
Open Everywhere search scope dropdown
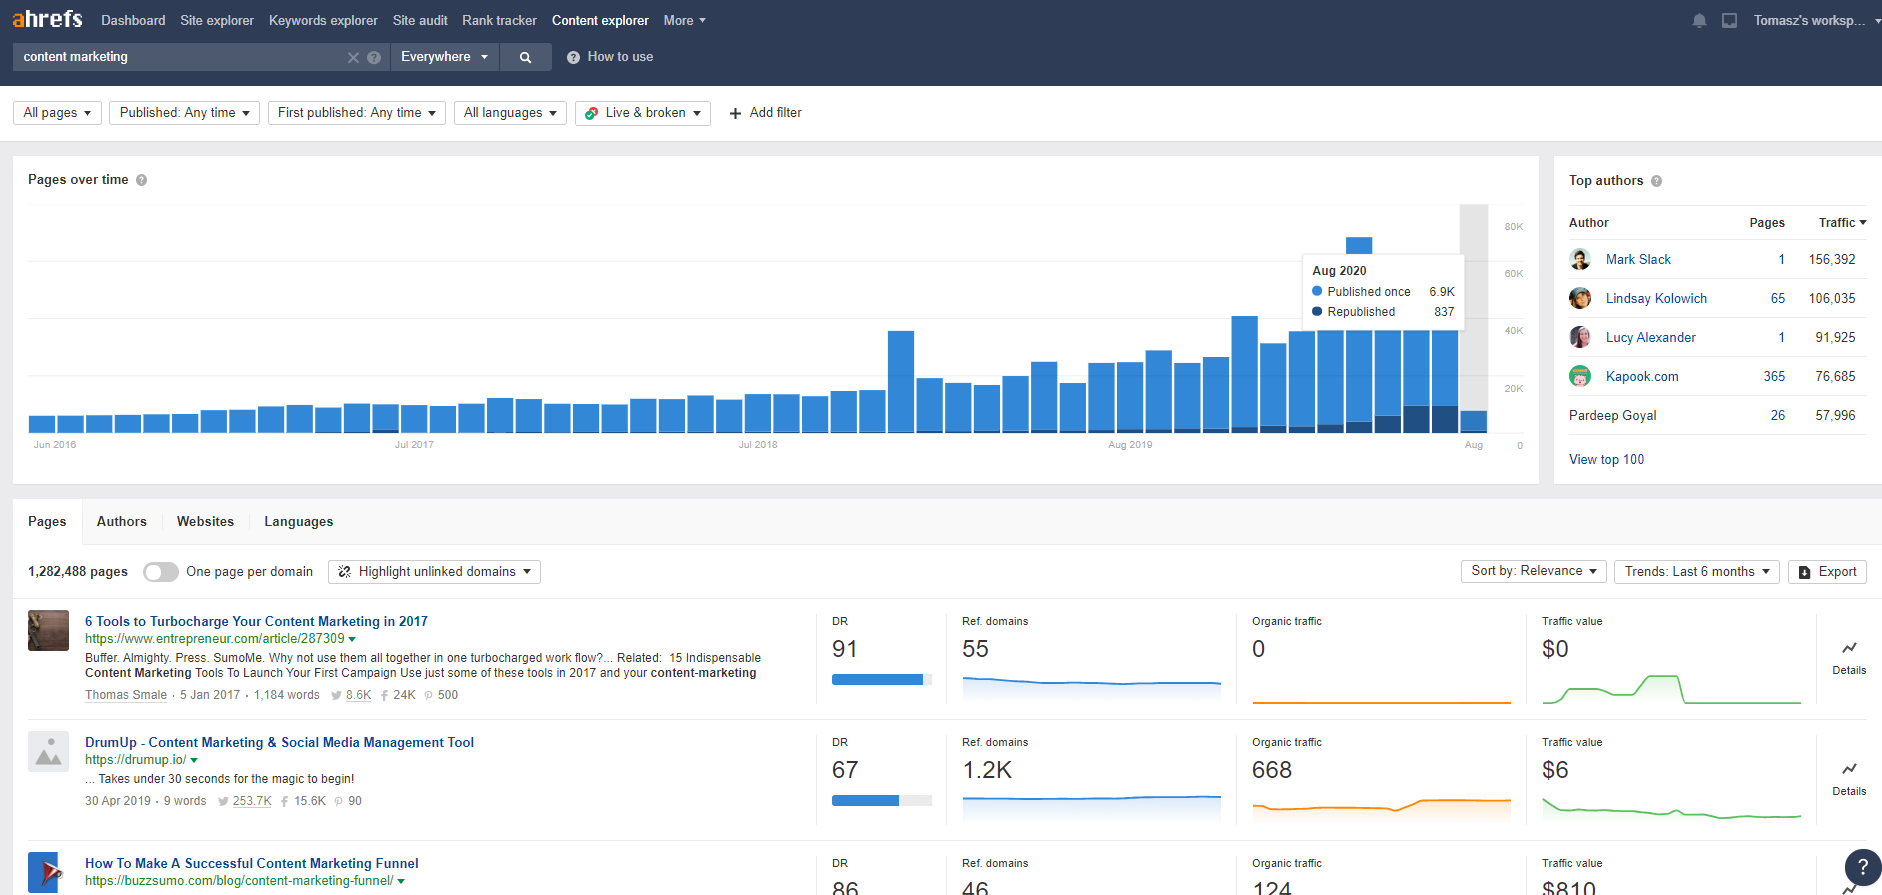[x=444, y=57]
